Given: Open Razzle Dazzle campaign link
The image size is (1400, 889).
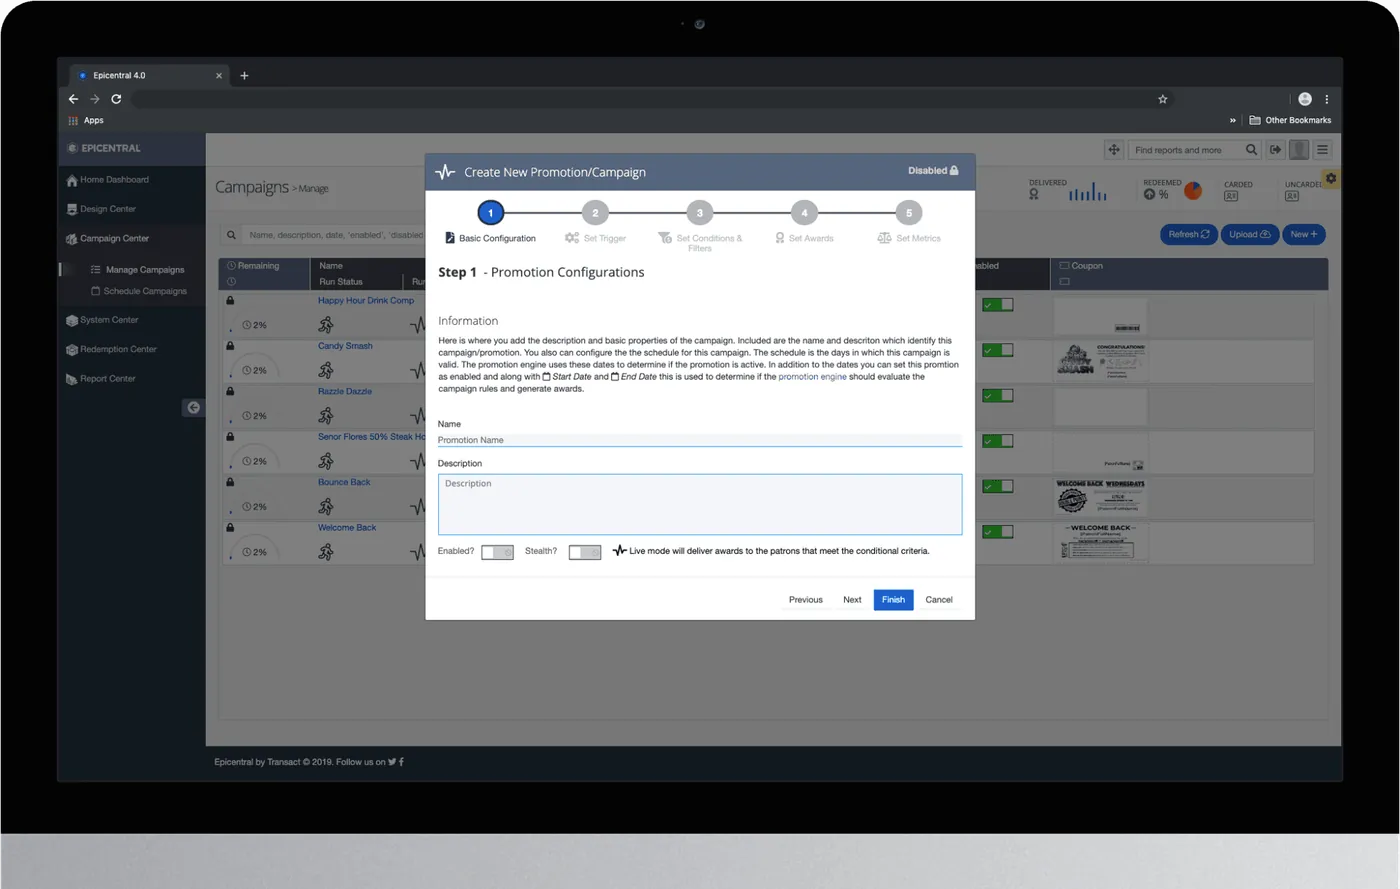Looking at the screenshot, I should [345, 391].
